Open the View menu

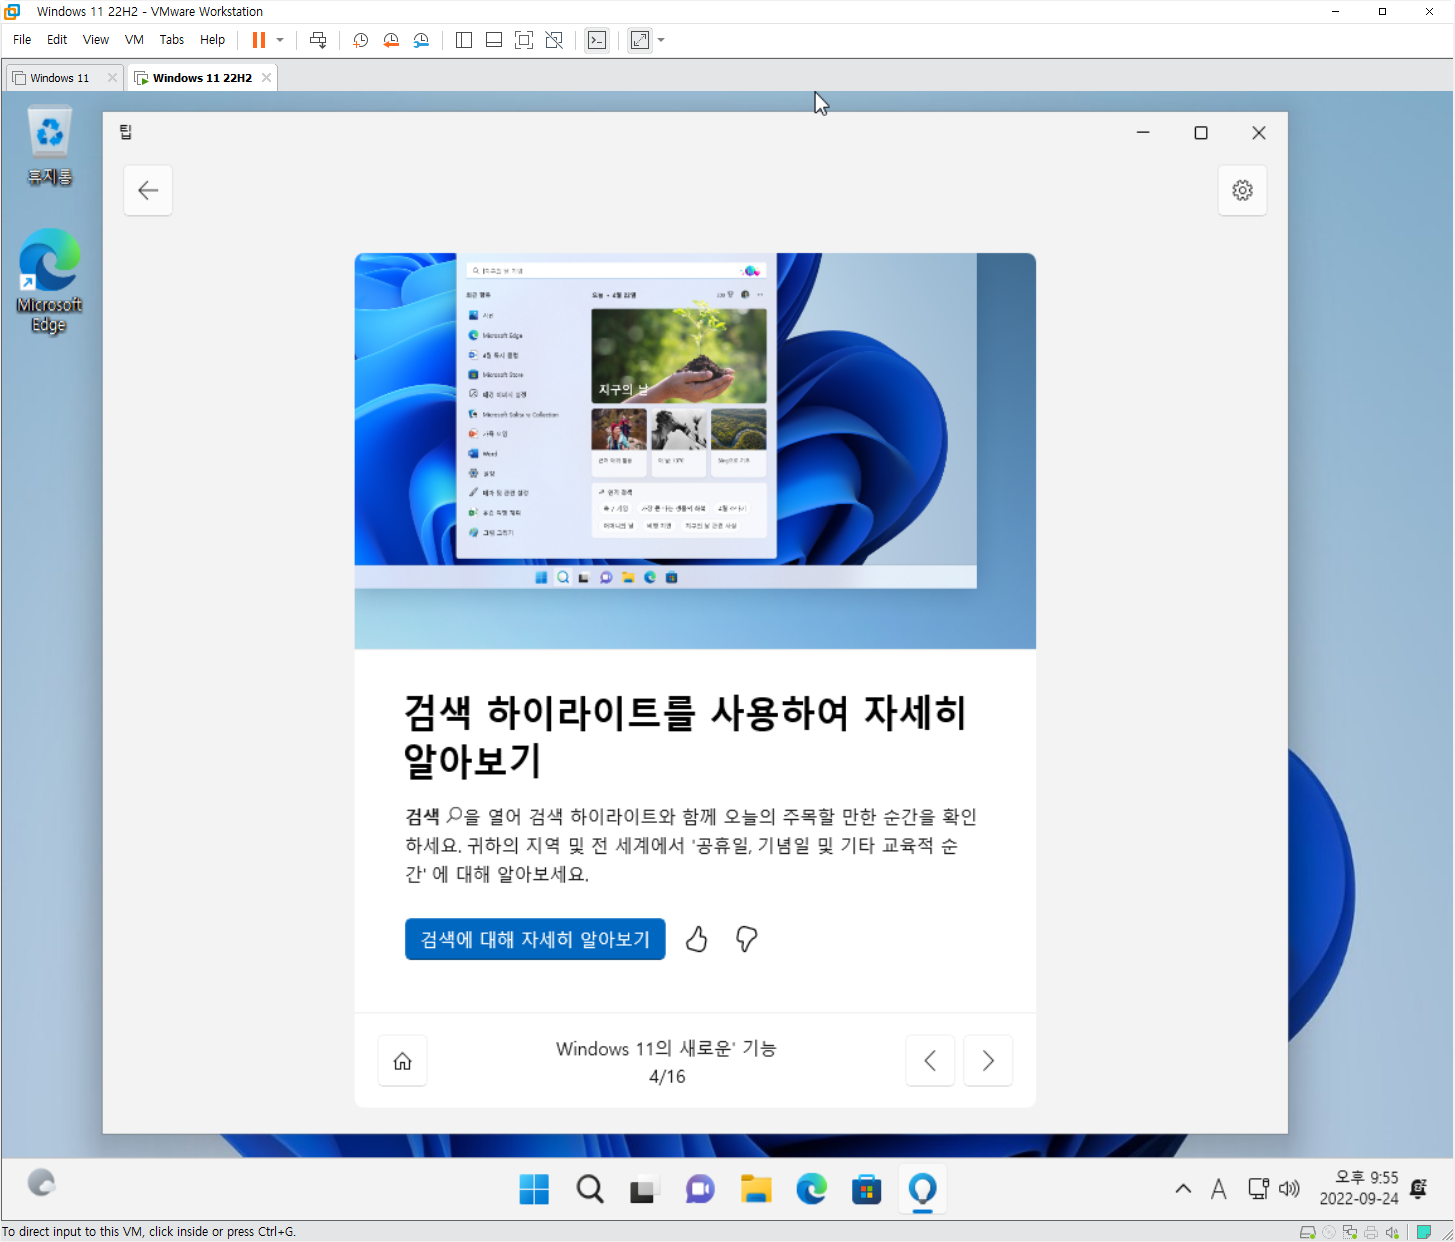[96, 40]
